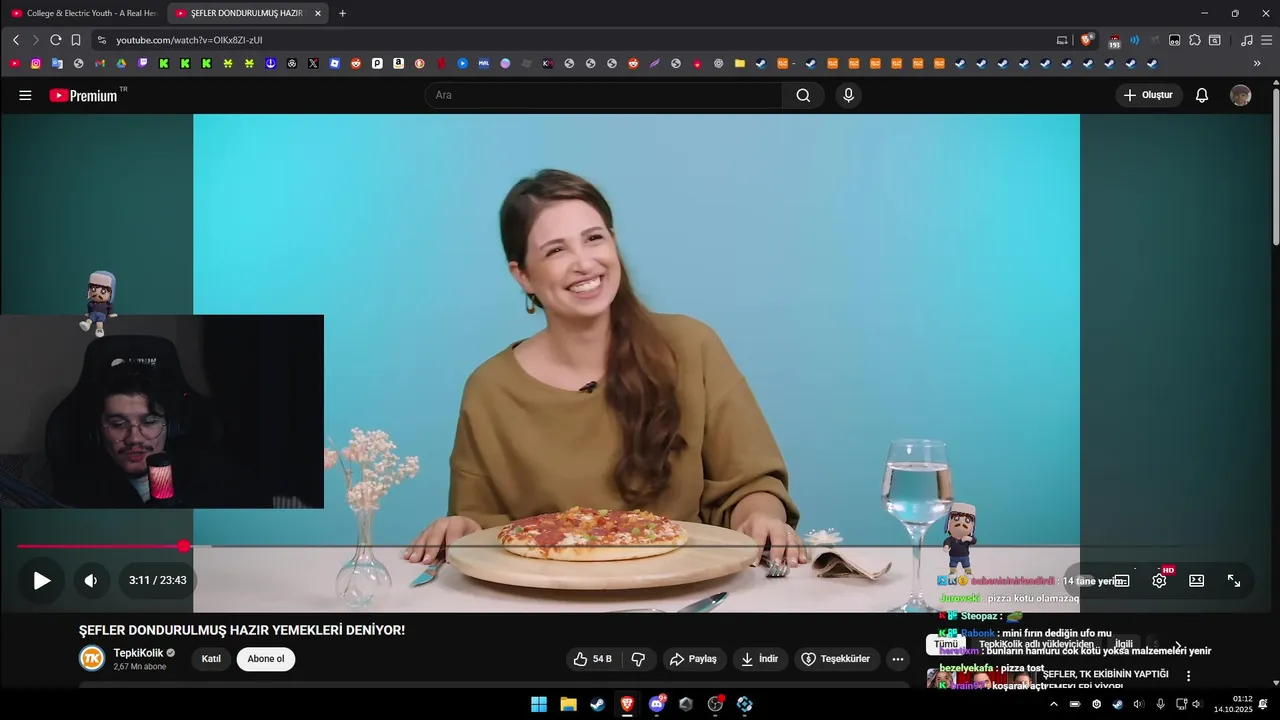This screenshot has height=720, width=1280.
Task: Start voice search with the microphone icon
Action: click(x=848, y=95)
